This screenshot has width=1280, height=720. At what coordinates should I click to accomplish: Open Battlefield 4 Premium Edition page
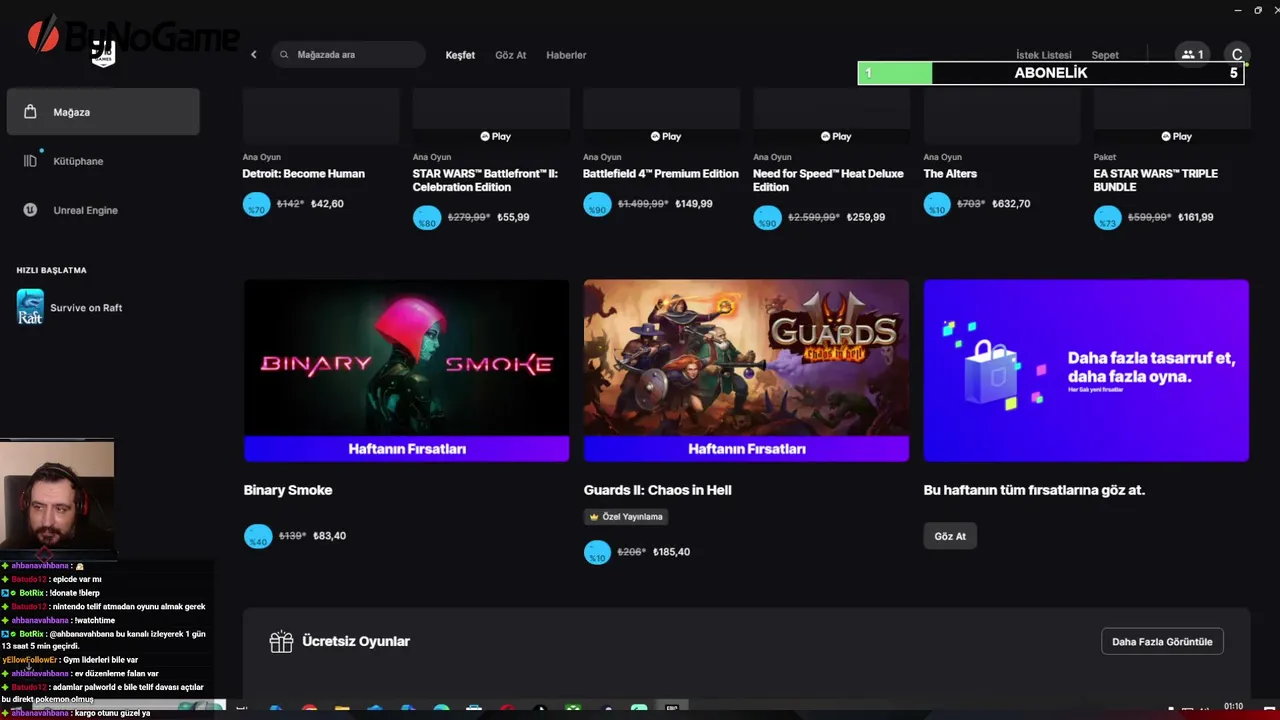(x=661, y=174)
